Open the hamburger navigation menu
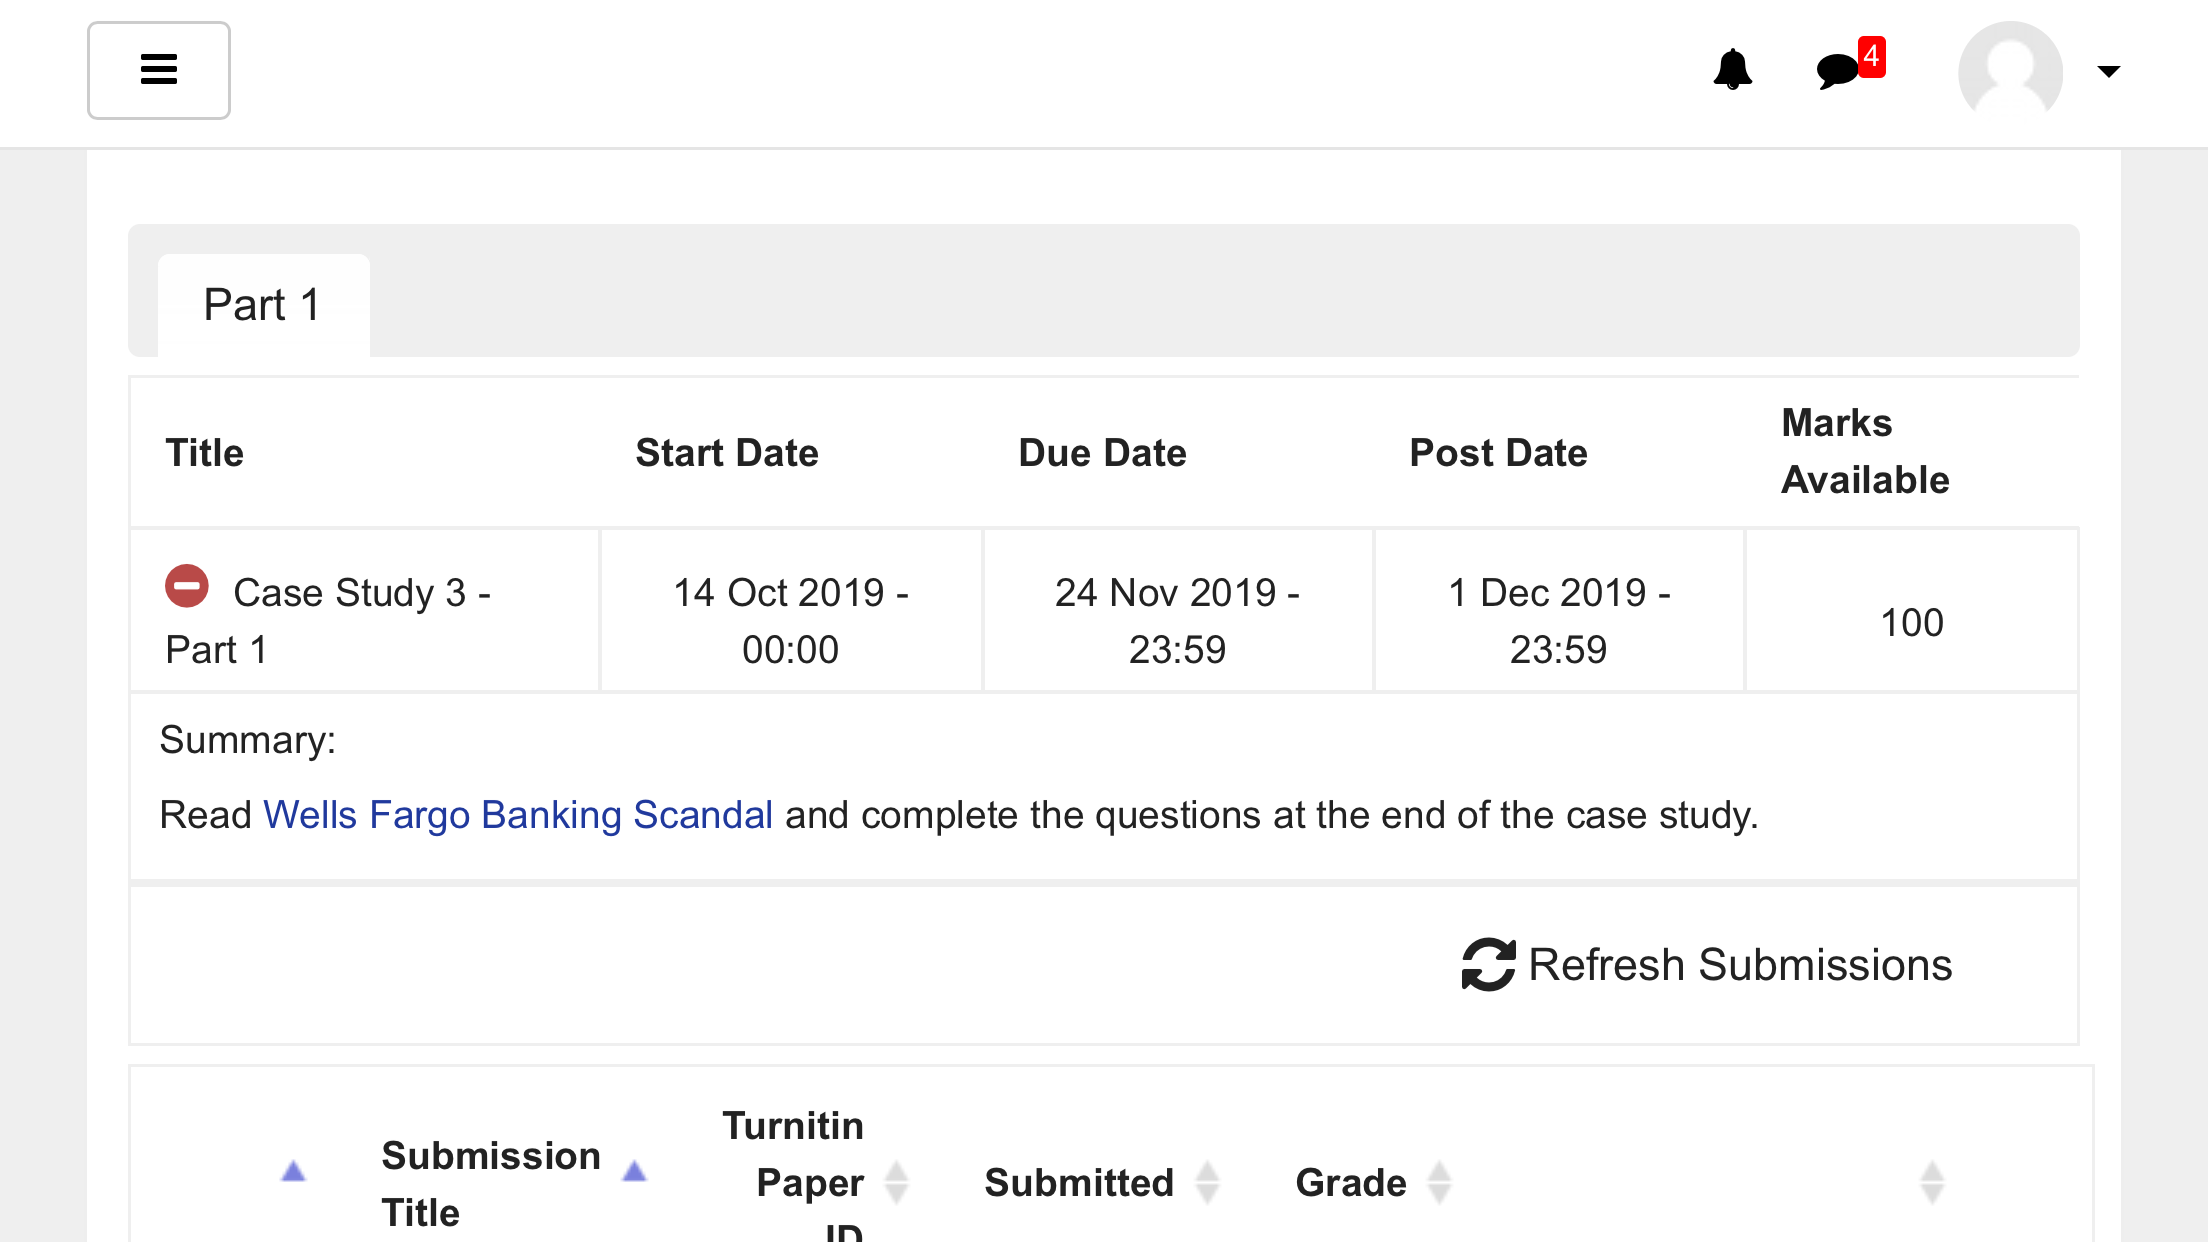This screenshot has height=1242, width=2208. (x=159, y=70)
